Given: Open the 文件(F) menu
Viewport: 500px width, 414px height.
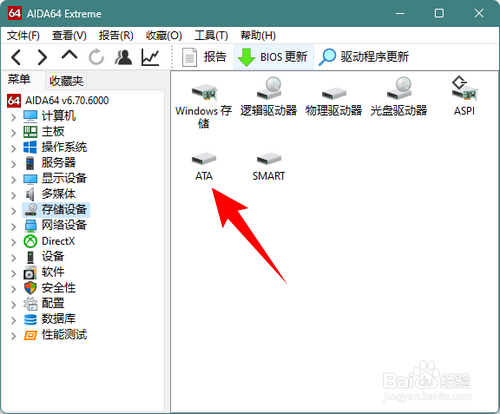Looking at the screenshot, I should point(23,35).
